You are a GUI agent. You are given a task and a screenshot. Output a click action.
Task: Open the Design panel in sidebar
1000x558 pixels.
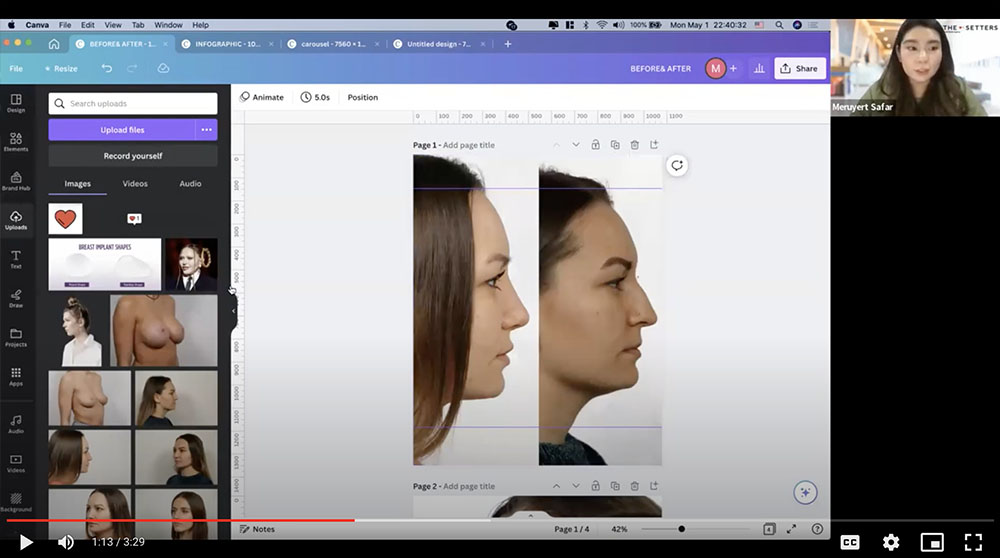pyautogui.click(x=16, y=103)
